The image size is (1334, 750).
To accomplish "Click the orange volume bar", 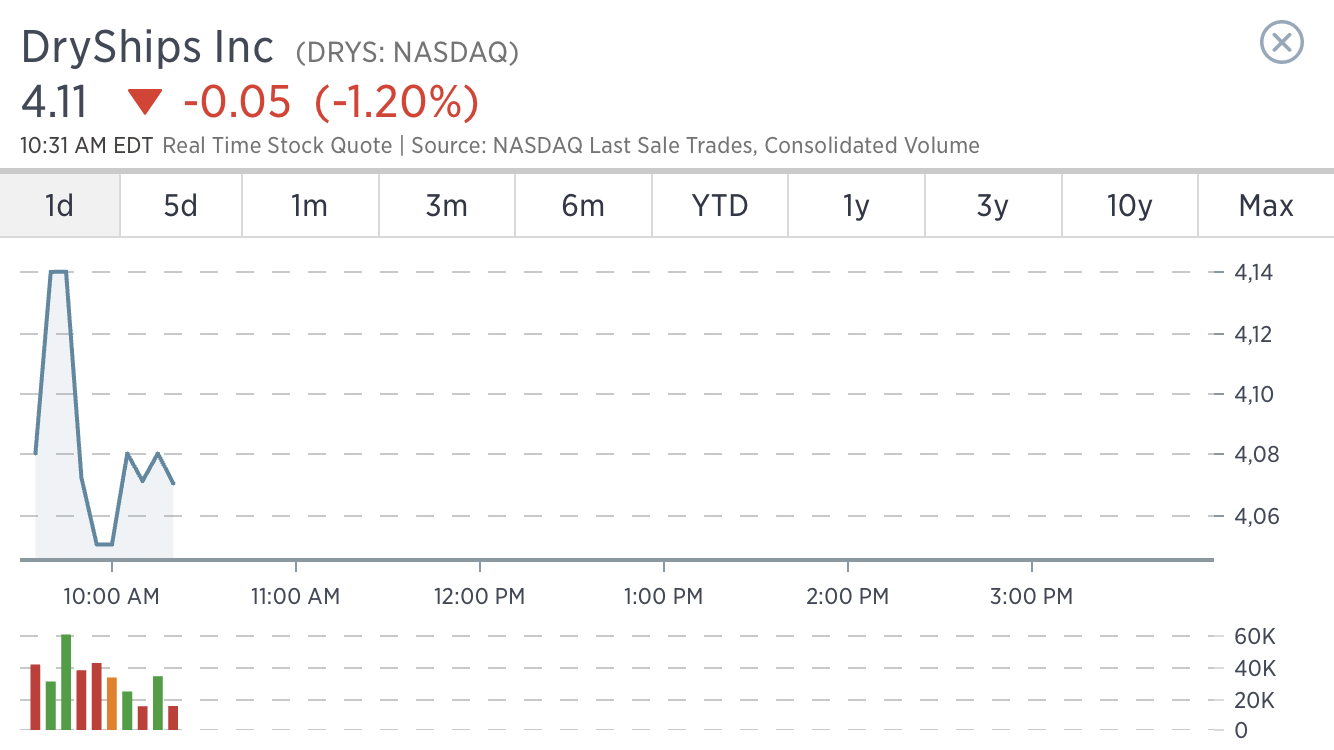I will pos(112,704).
